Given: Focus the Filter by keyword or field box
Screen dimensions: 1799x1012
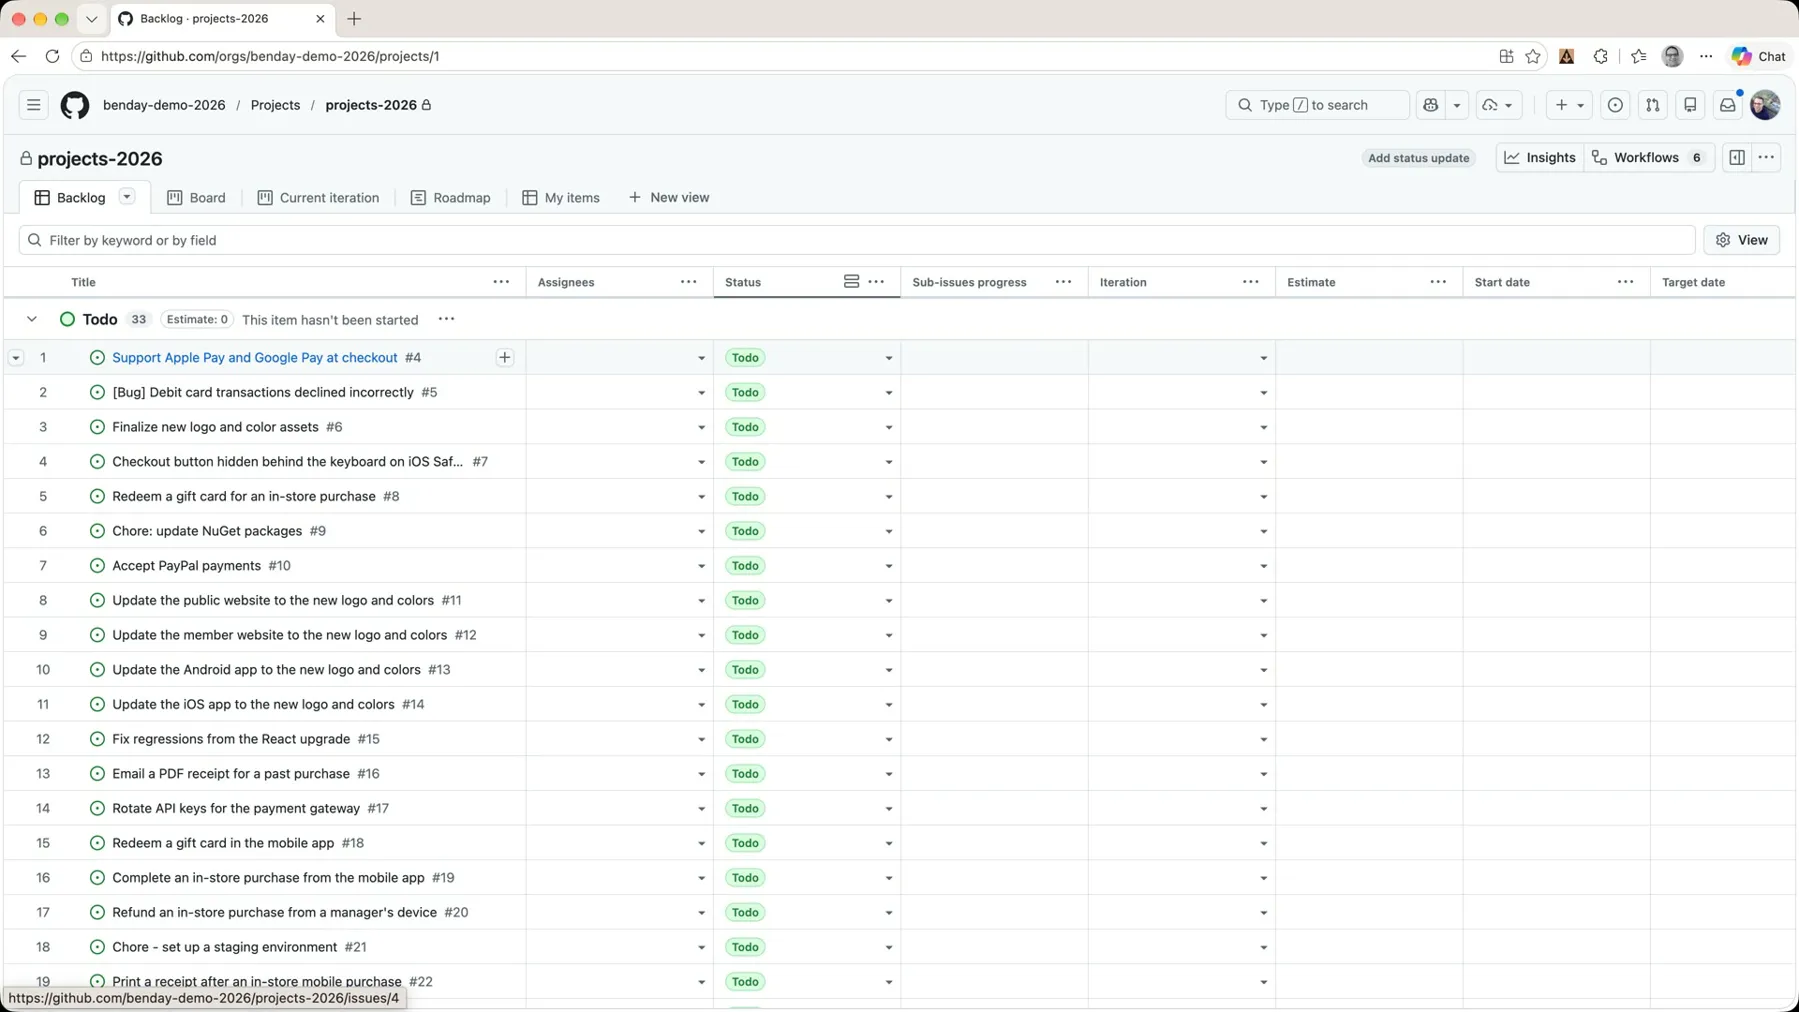Looking at the screenshot, I should (857, 240).
